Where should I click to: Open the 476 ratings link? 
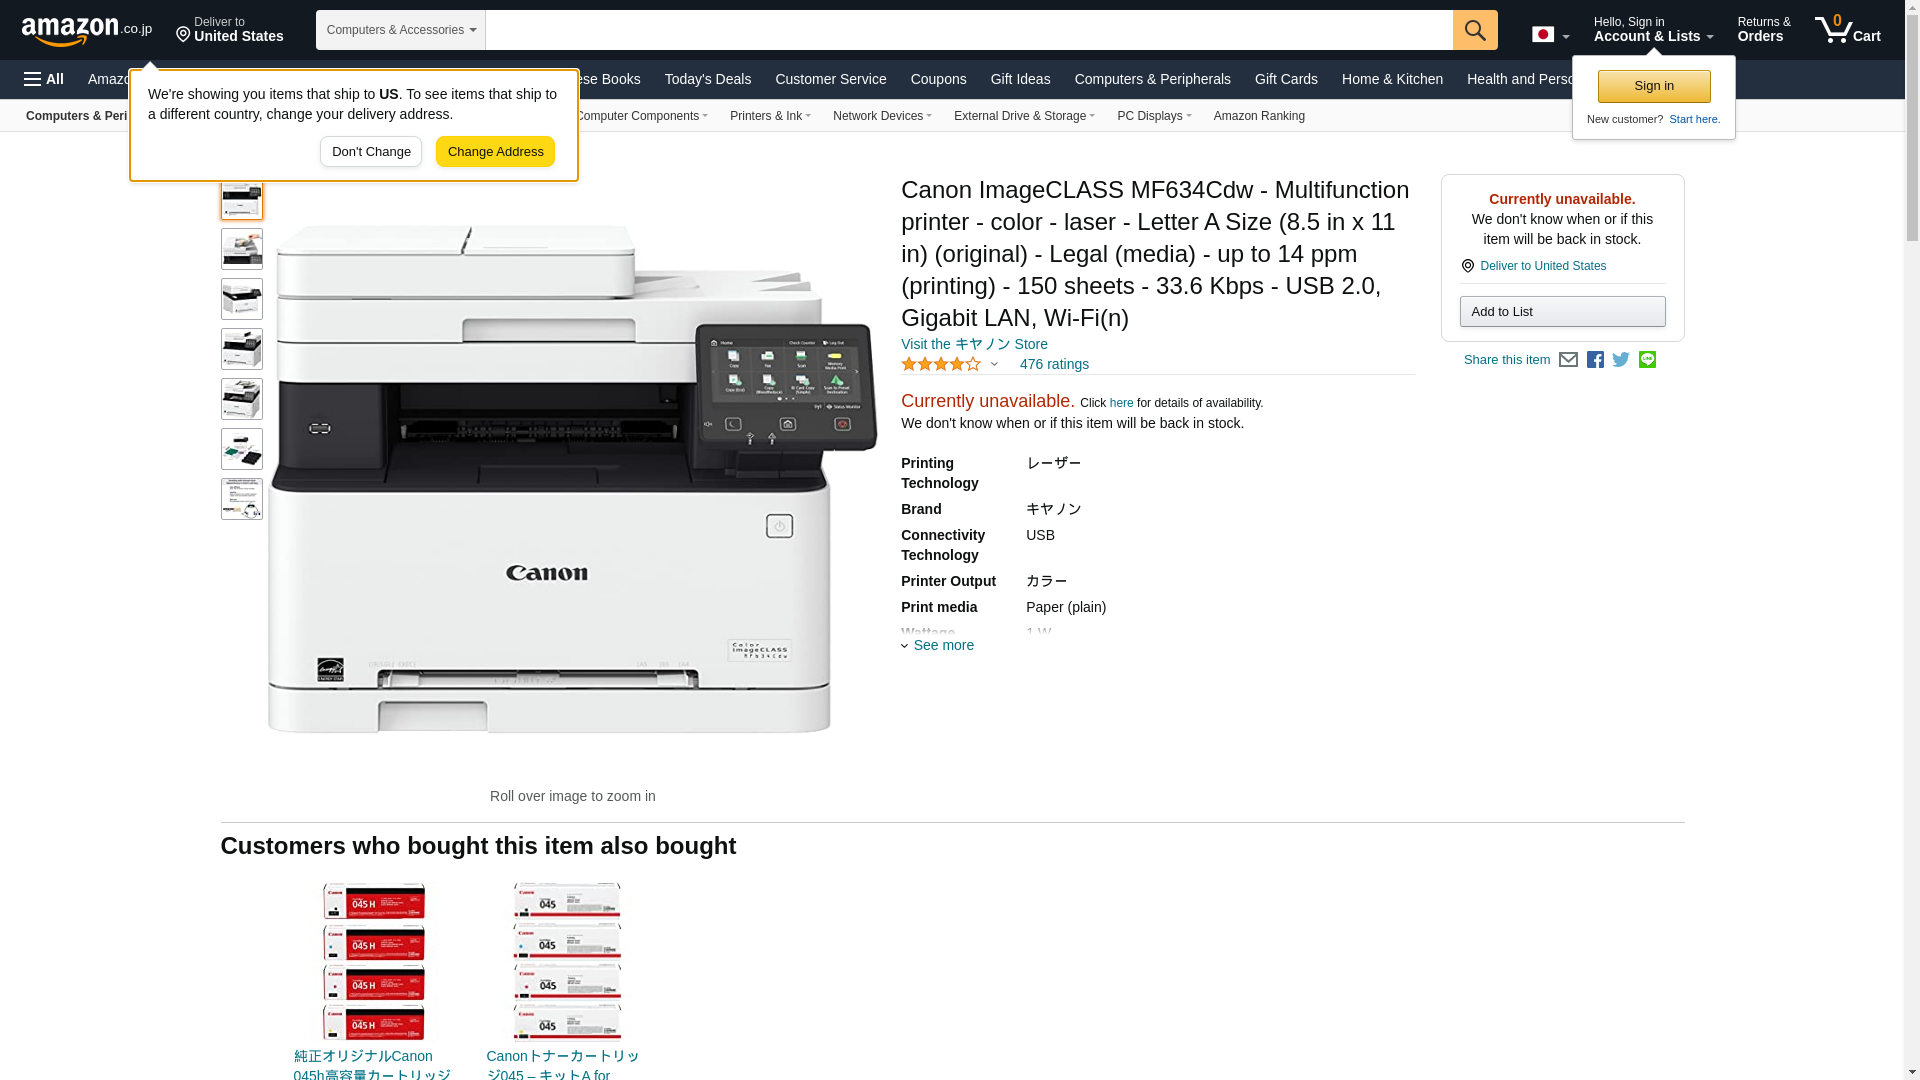(1054, 364)
